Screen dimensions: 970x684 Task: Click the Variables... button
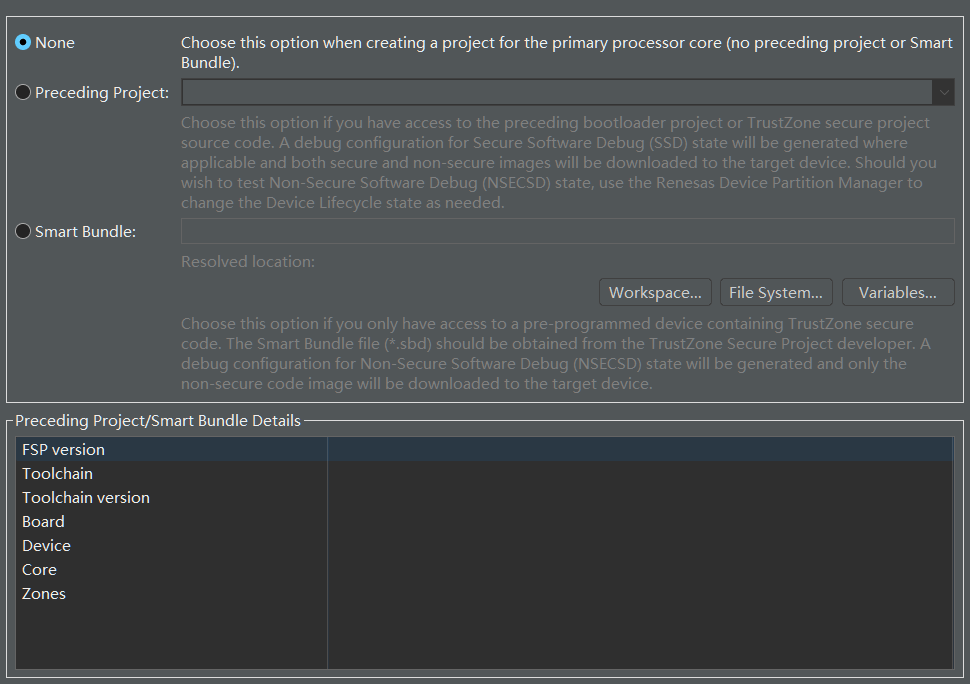tap(898, 292)
